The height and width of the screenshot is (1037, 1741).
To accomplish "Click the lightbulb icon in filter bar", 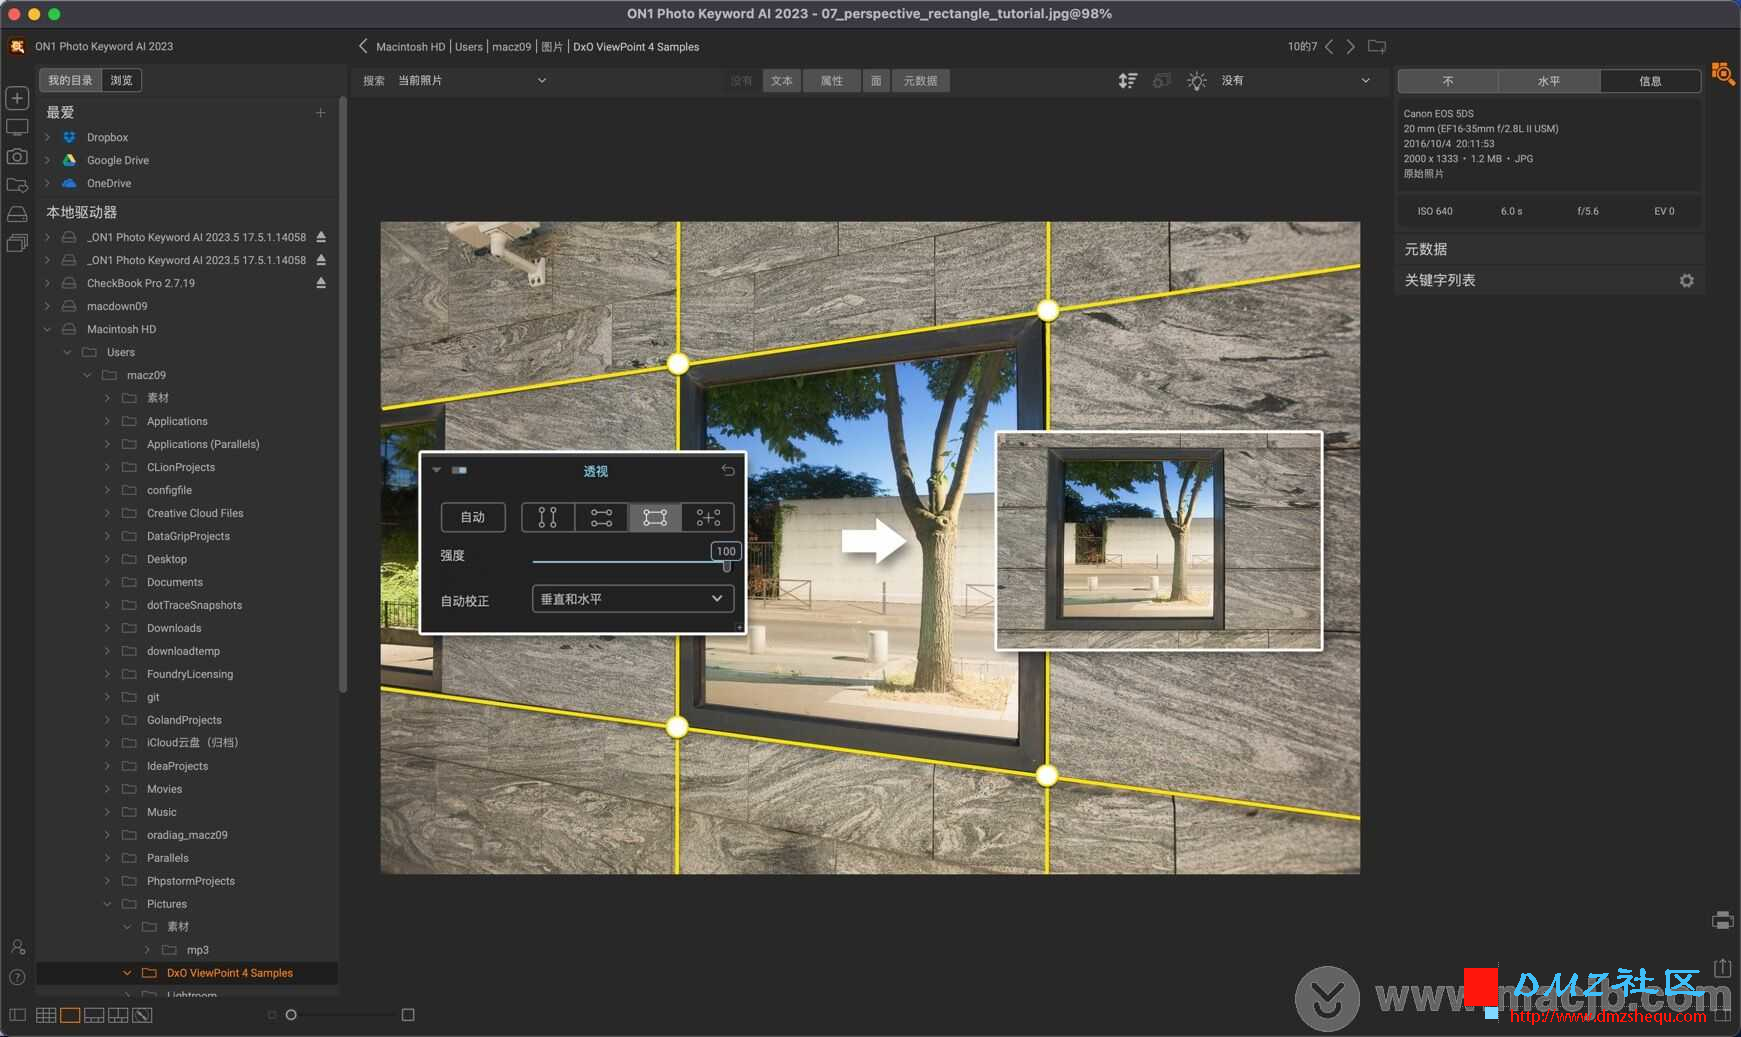I will pyautogui.click(x=1197, y=81).
